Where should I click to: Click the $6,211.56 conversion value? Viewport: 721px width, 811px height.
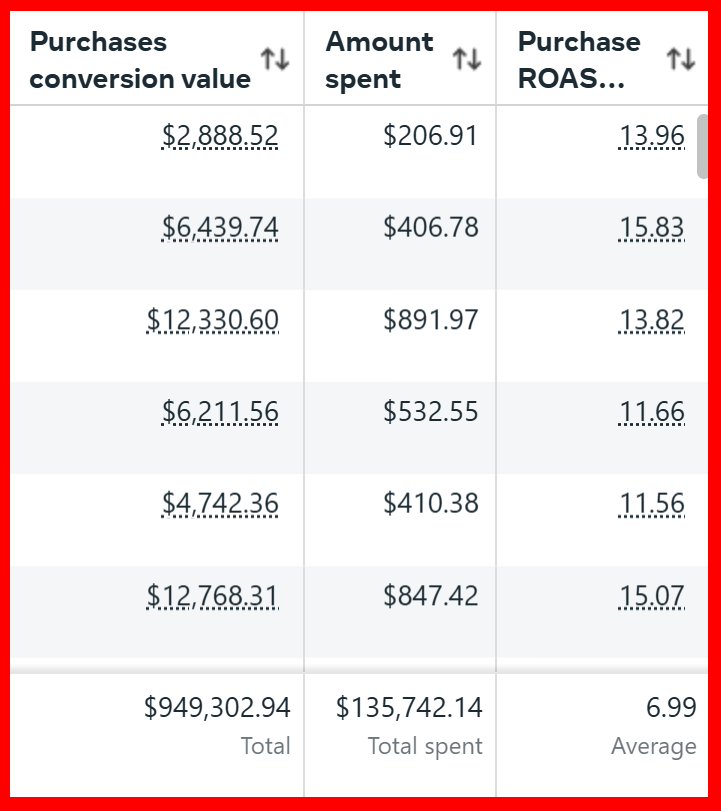(x=220, y=412)
